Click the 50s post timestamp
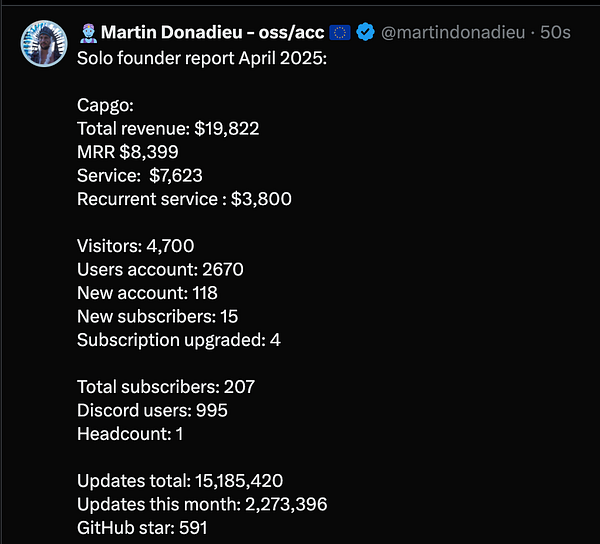The image size is (600, 544). tap(555, 33)
